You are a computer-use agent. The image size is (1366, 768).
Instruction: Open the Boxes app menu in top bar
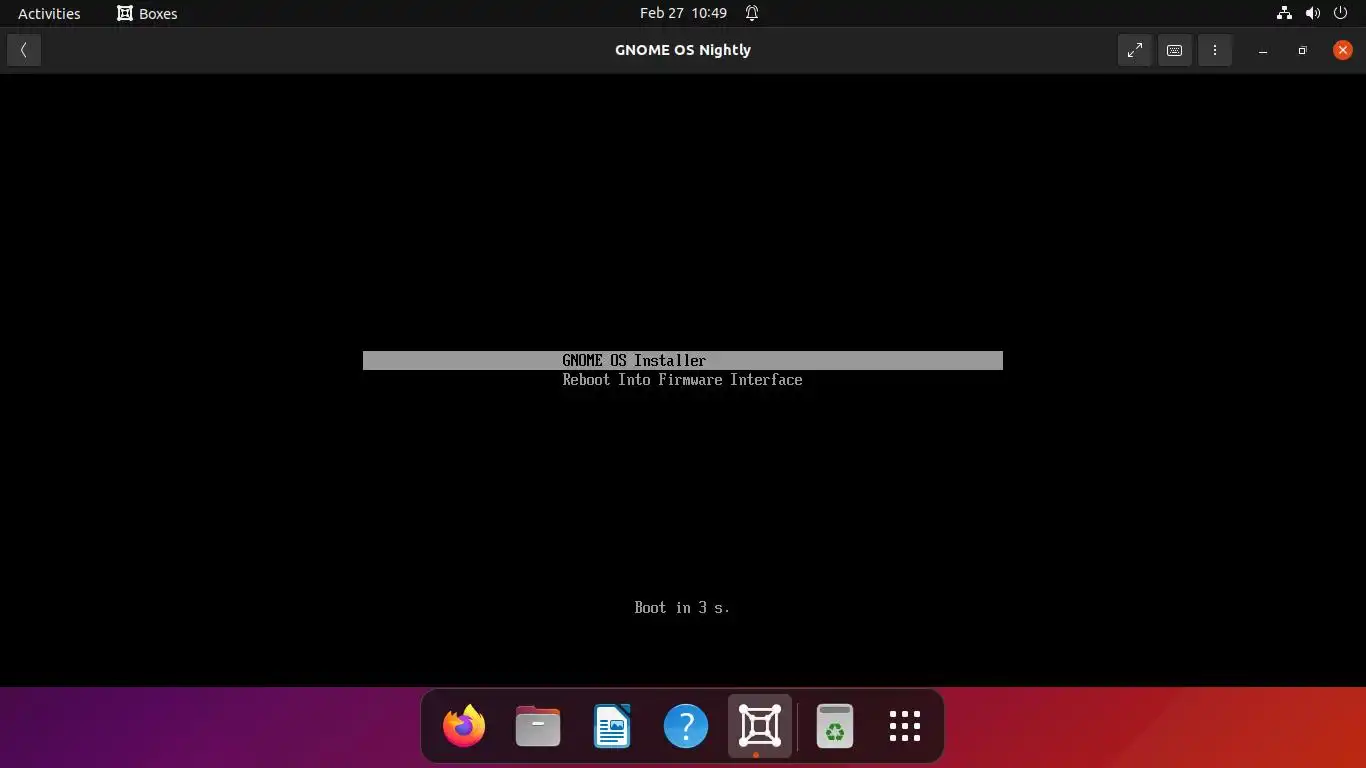pos(147,13)
